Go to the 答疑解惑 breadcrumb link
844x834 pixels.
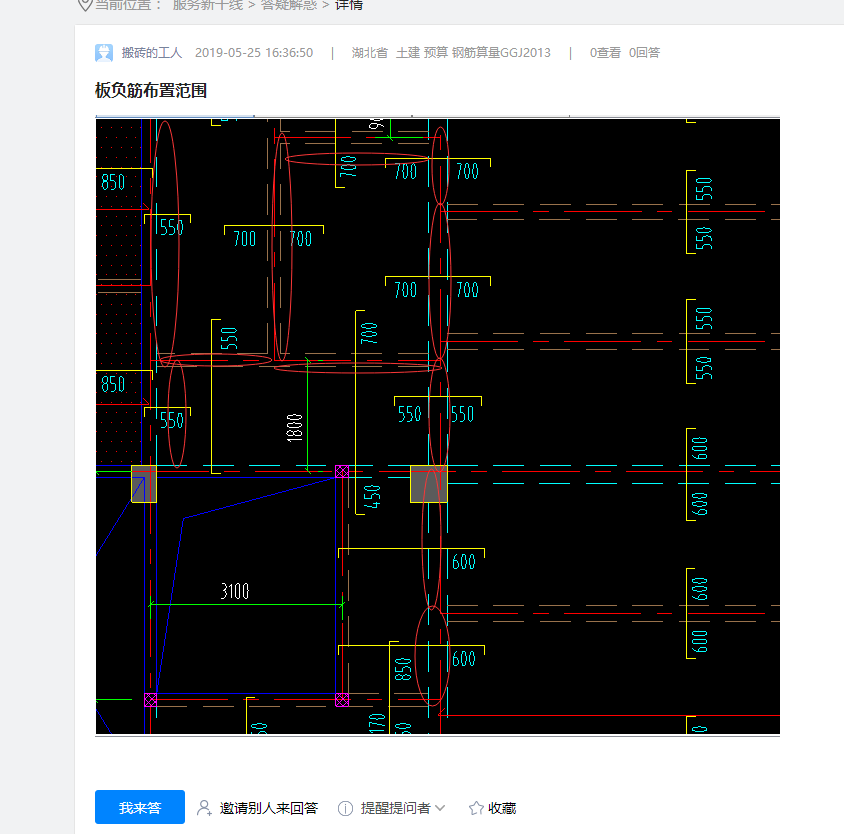coord(289,5)
